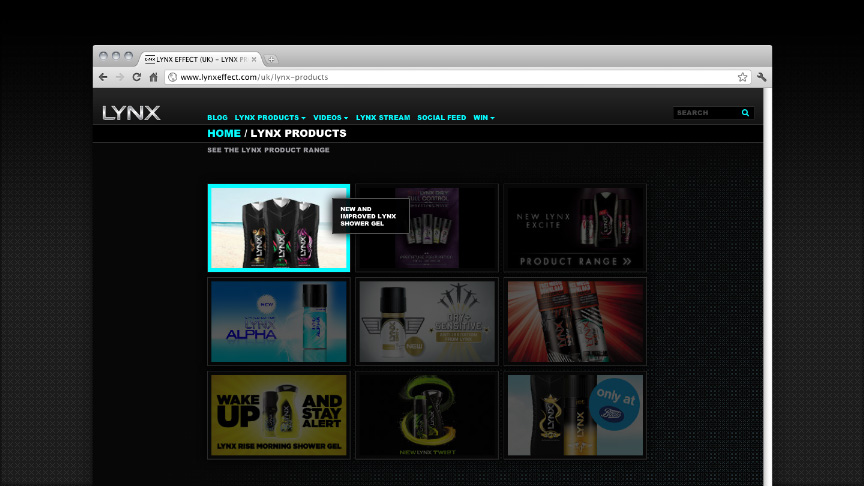Open the Lynx shower gel thumbnail
The height and width of the screenshot is (486, 864).
(279, 228)
